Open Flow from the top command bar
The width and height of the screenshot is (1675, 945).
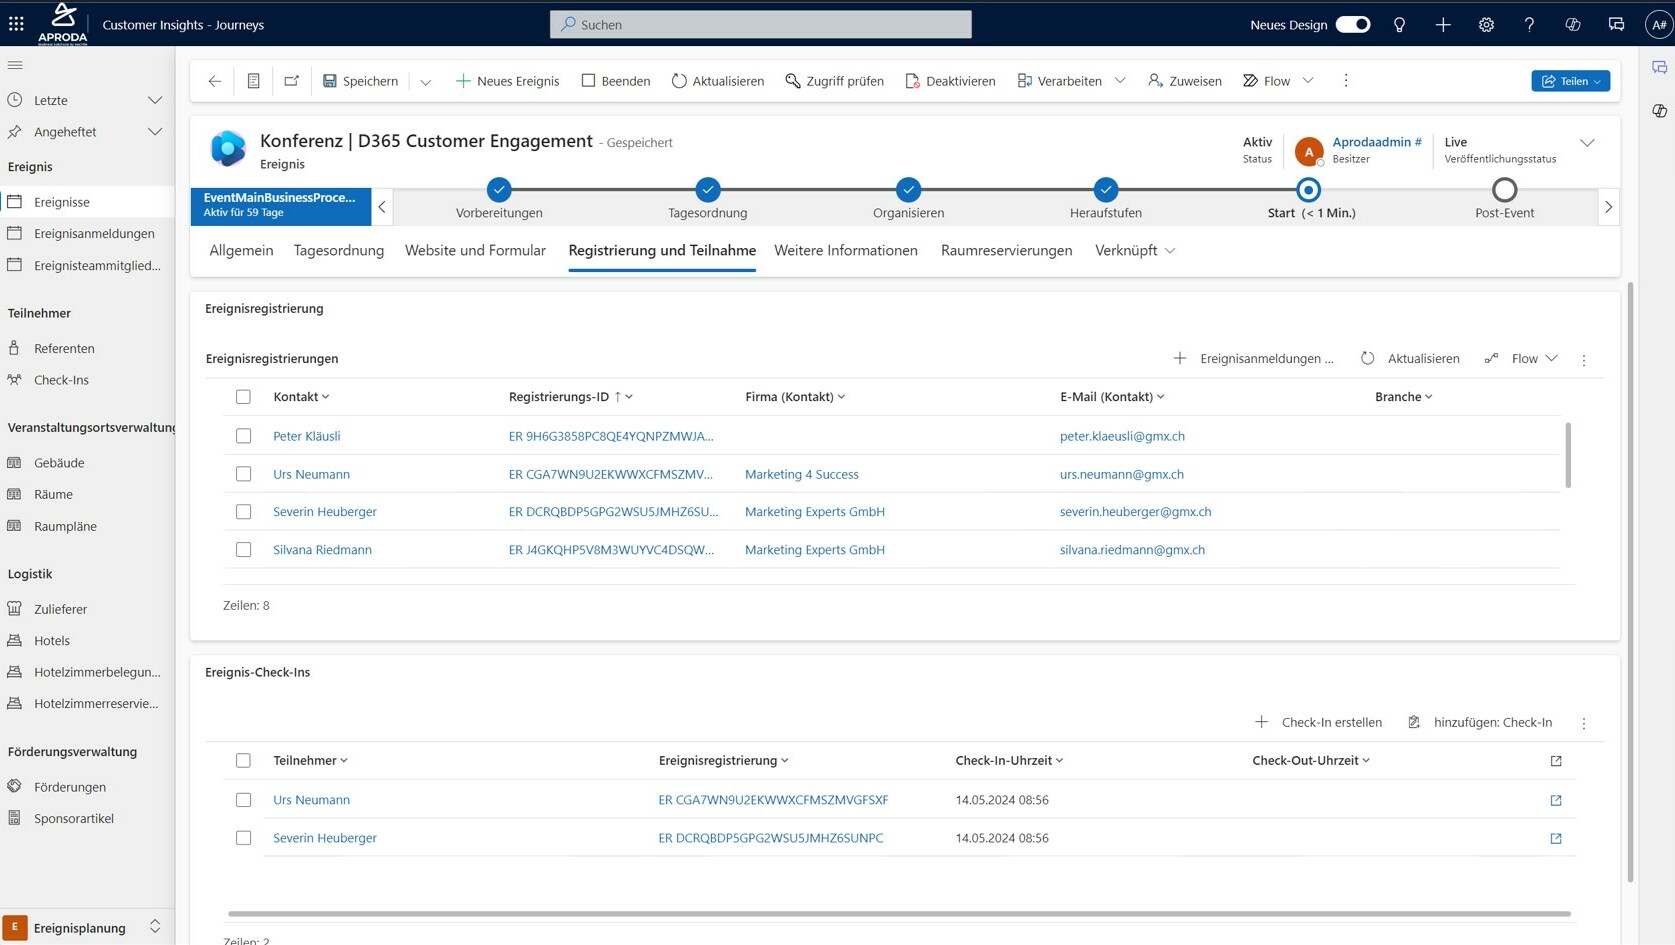(x=1266, y=81)
